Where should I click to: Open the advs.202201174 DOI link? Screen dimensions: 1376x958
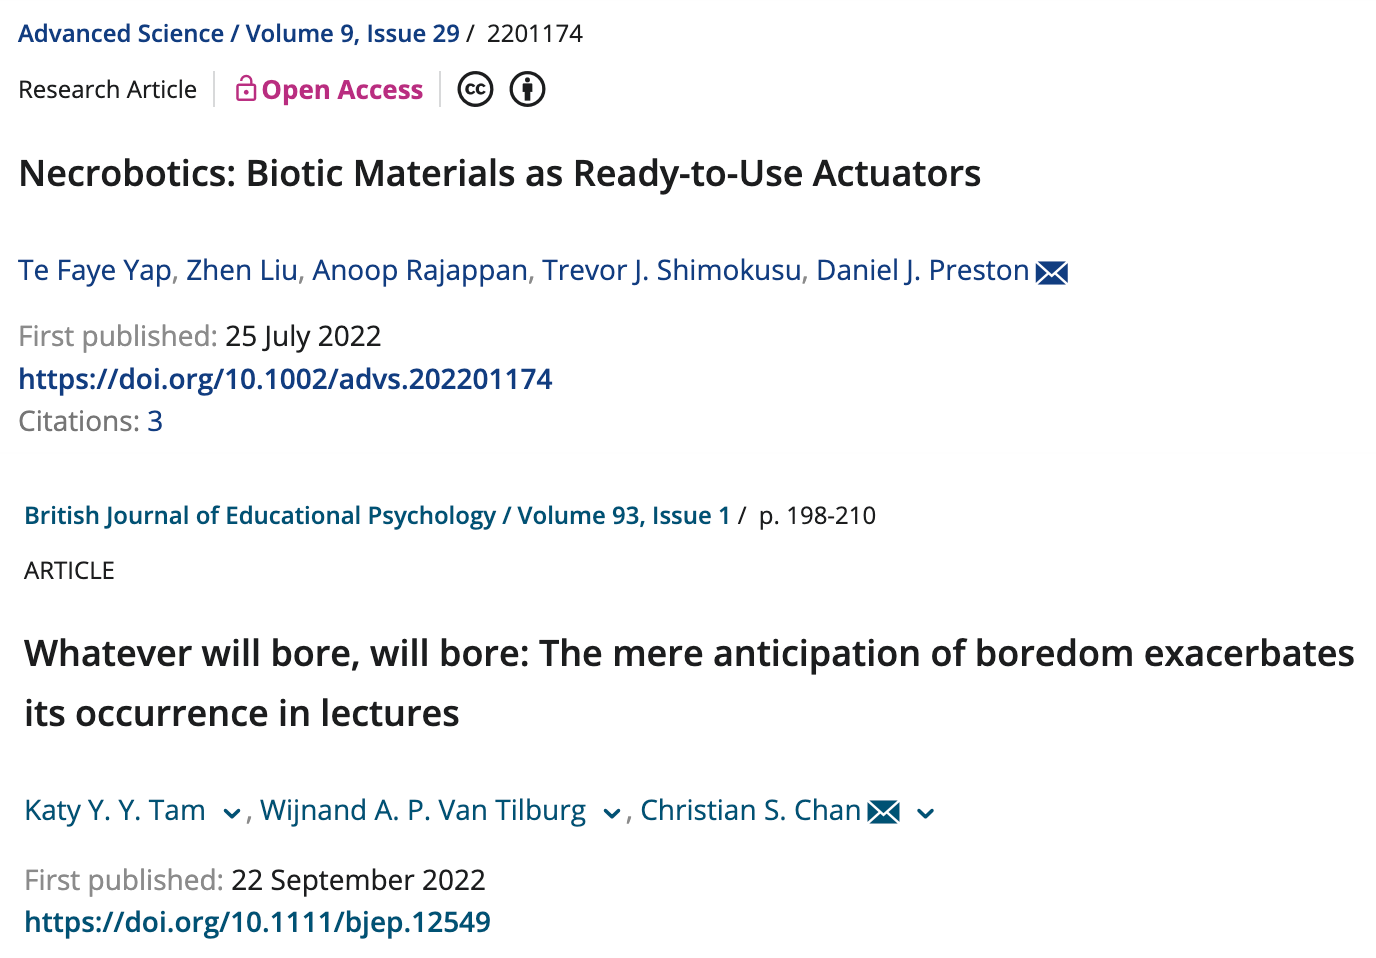[x=285, y=379]
